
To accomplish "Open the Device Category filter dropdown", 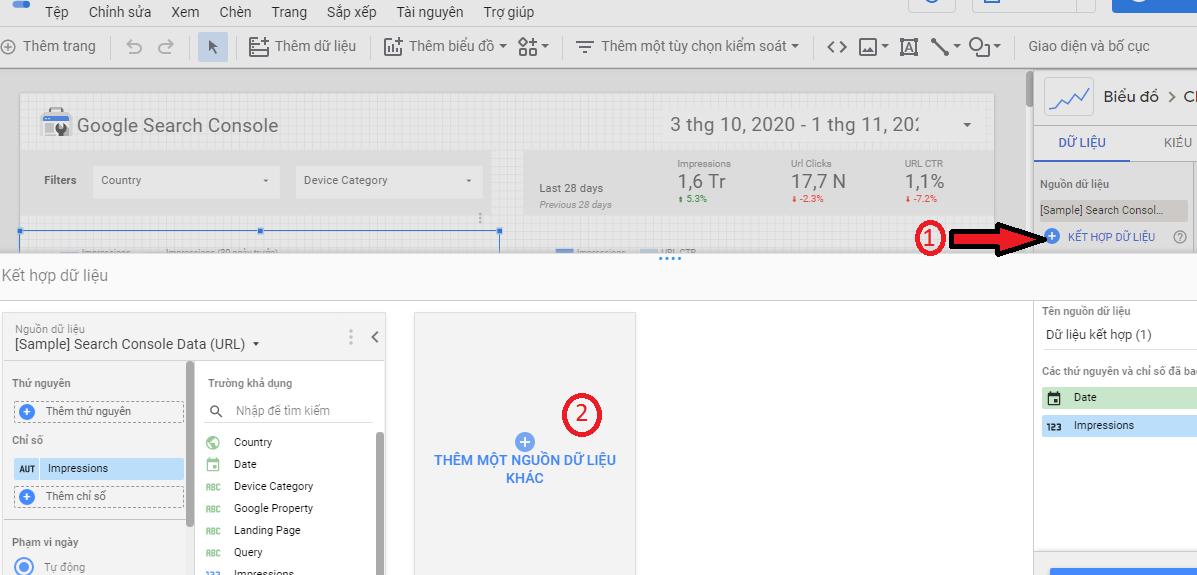I will pyautogui.click(x=389, y=181).
